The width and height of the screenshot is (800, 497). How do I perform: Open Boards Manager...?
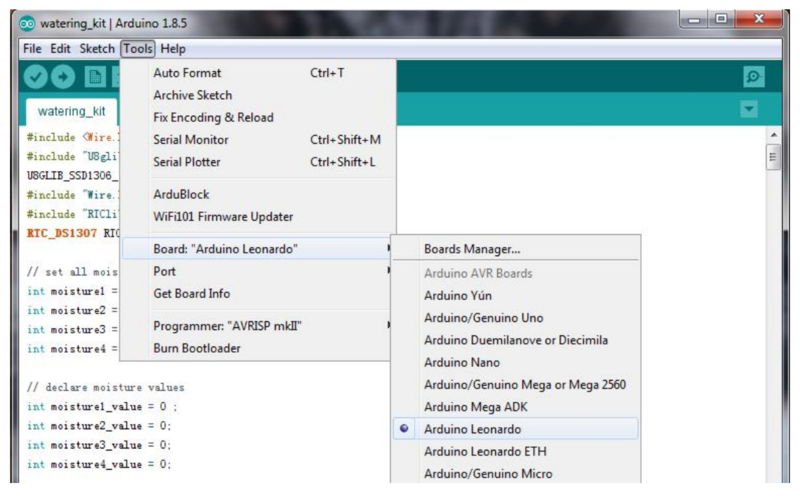516,249
